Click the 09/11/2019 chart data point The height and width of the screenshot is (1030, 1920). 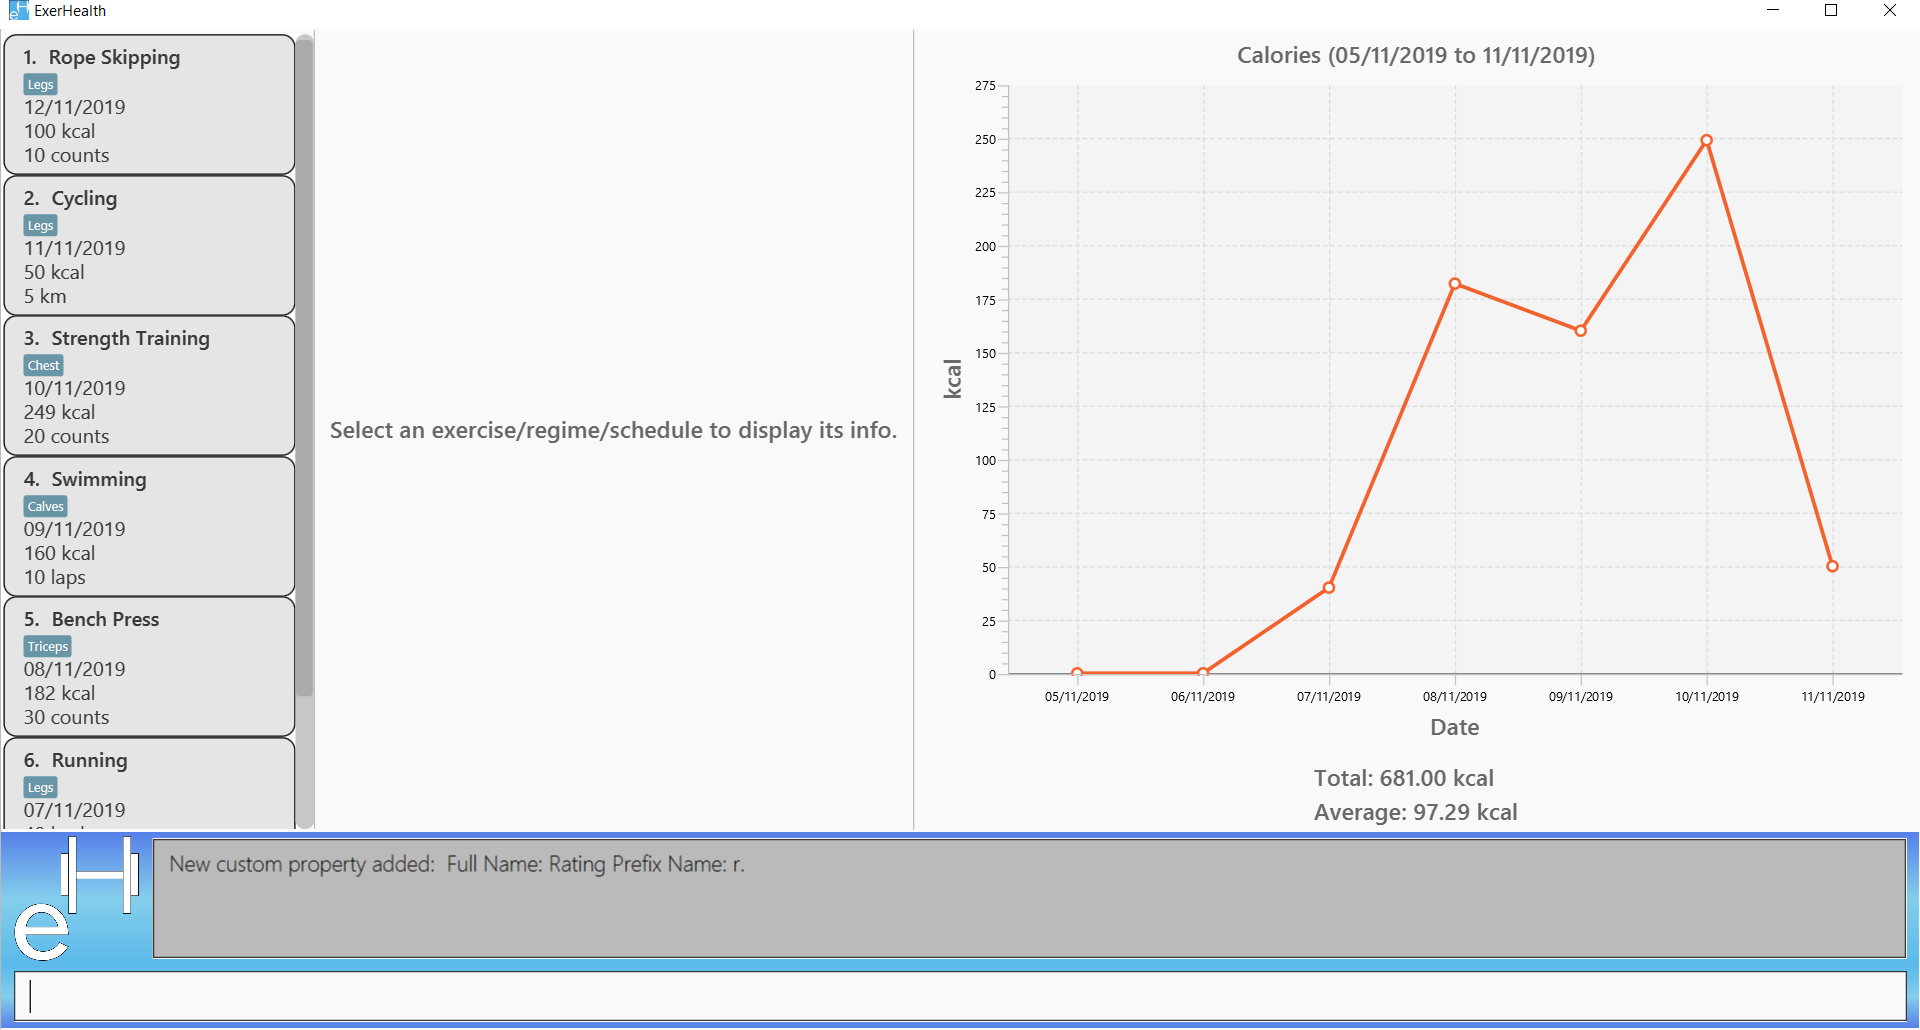coord(1581,331)
